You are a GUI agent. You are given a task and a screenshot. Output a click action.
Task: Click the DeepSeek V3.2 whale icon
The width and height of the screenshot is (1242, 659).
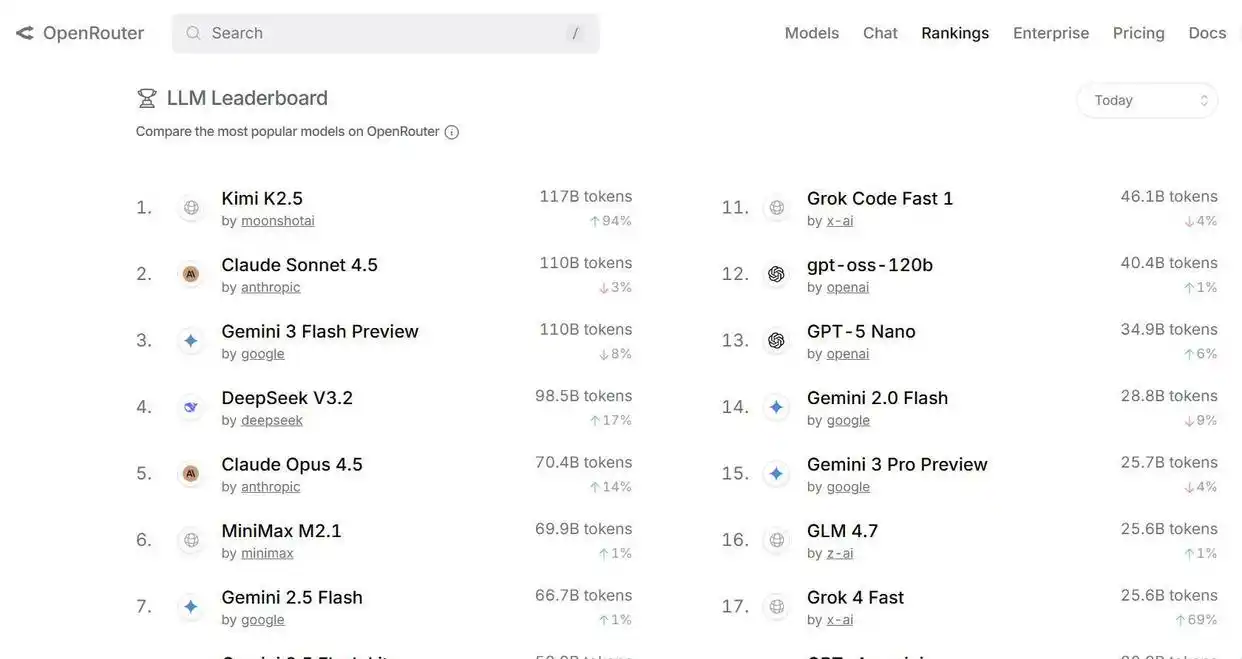pos(191,407)
